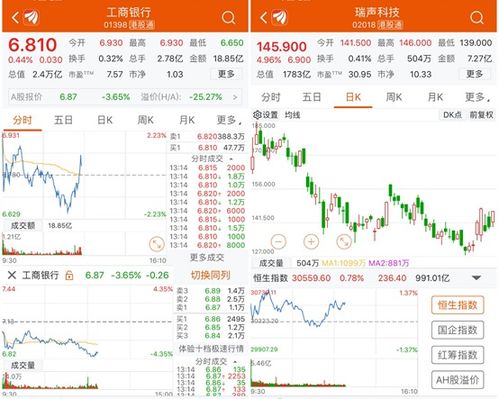499x399 pixels.
Task: Open 更多成交 trade list
Action: click(207, 257)
